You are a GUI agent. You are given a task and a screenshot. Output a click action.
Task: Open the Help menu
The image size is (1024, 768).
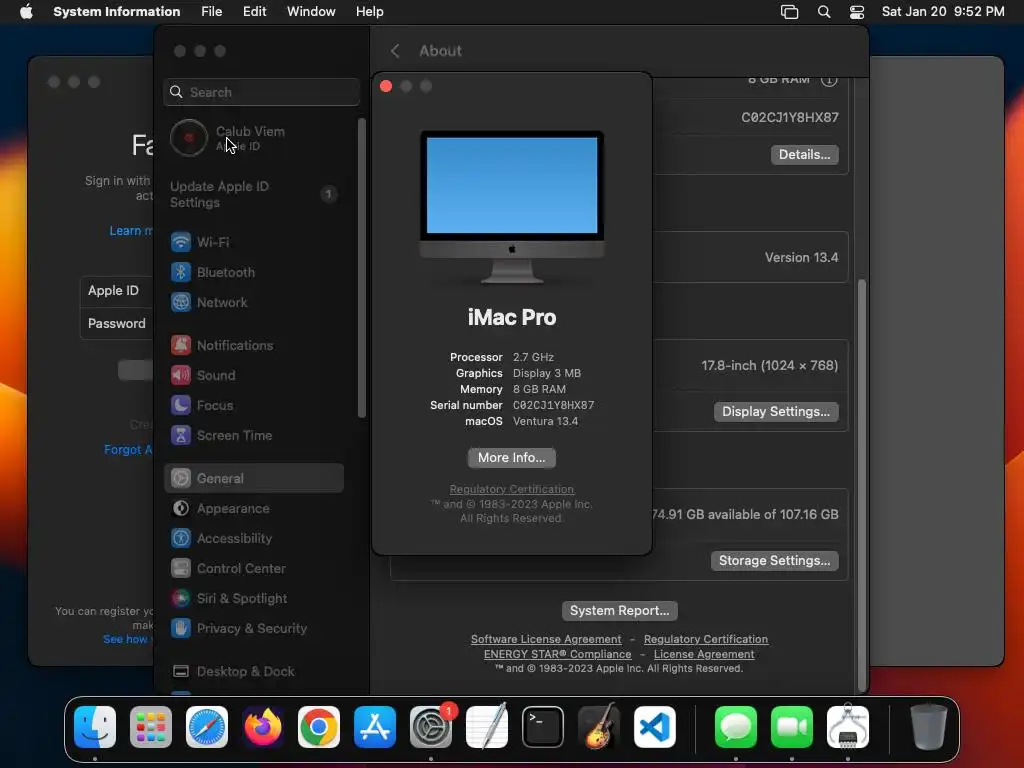[x=370, y=12]
